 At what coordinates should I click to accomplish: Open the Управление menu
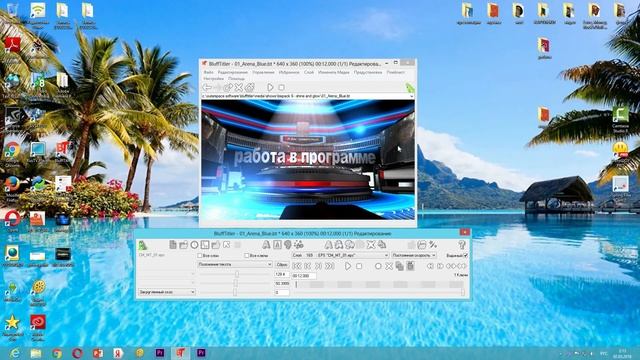pos(263,72)
